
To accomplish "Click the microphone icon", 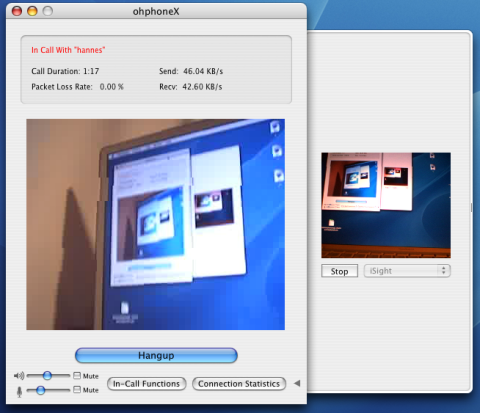I will point(19,392).
